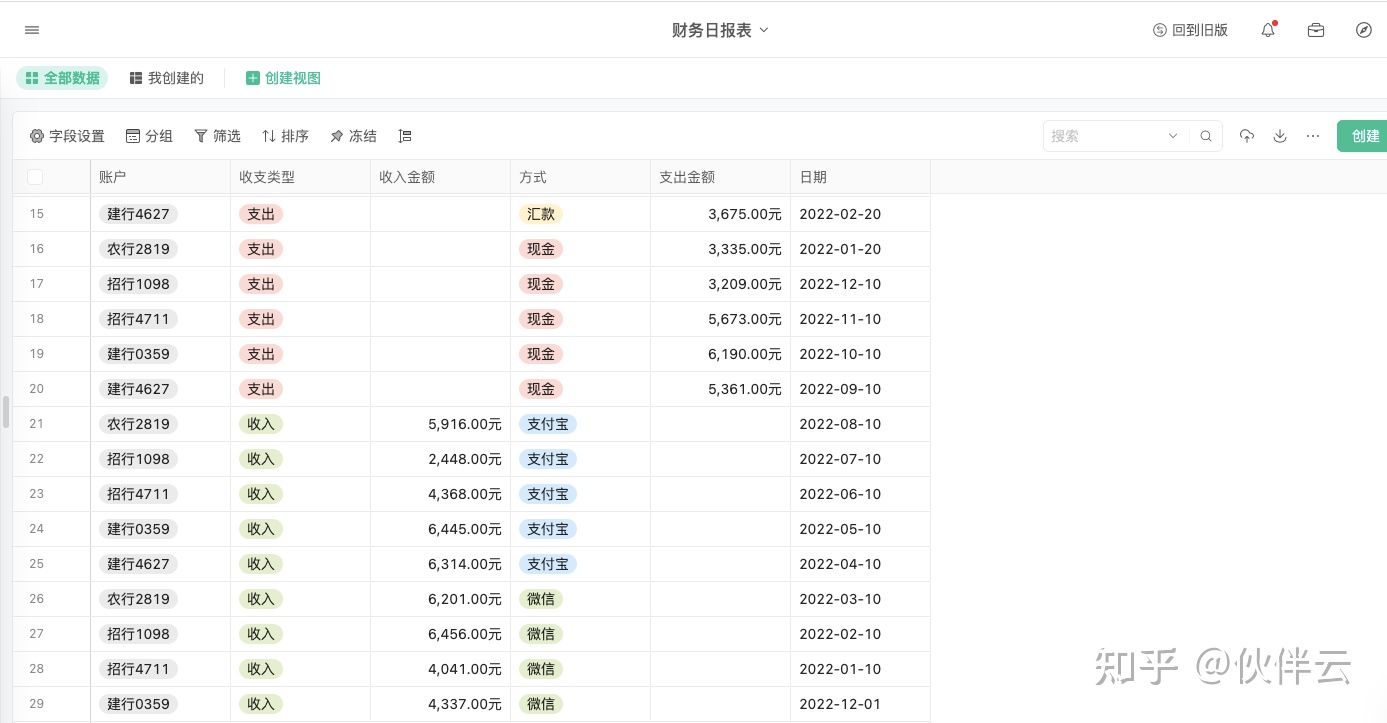Click 创建视图 to add a view
The image size is (1387, 723).
pyautogui.click(x=283, y=78)
